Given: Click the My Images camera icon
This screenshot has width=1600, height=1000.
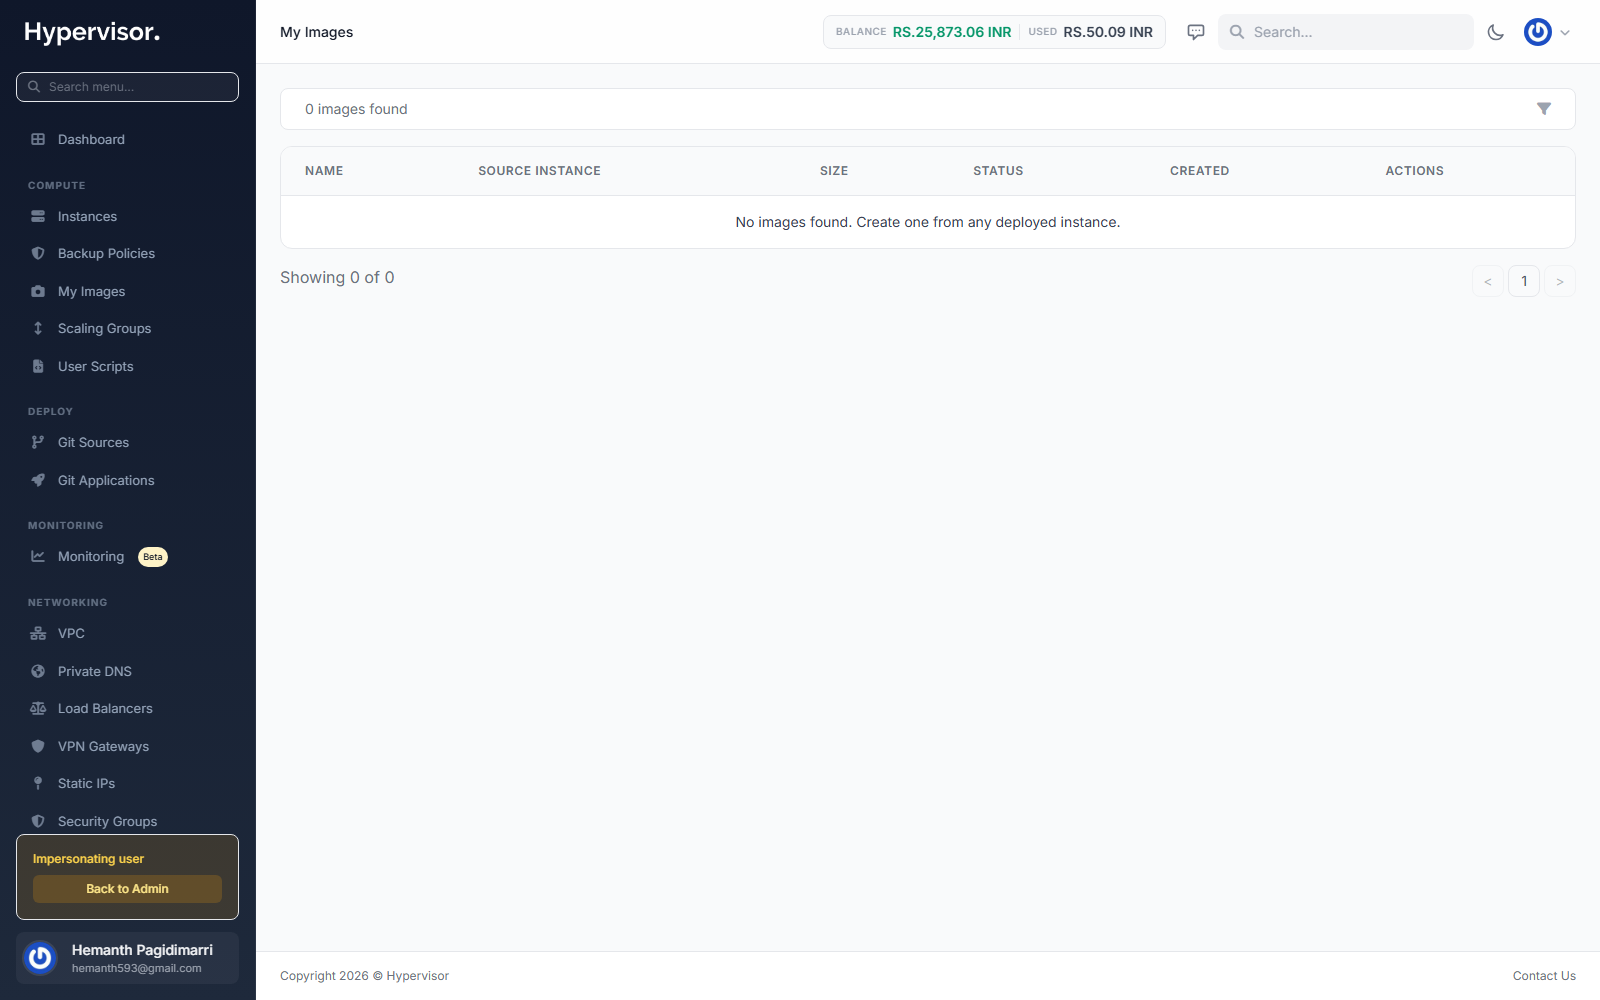Looking at the screenshot, I should tap(38, 292).
